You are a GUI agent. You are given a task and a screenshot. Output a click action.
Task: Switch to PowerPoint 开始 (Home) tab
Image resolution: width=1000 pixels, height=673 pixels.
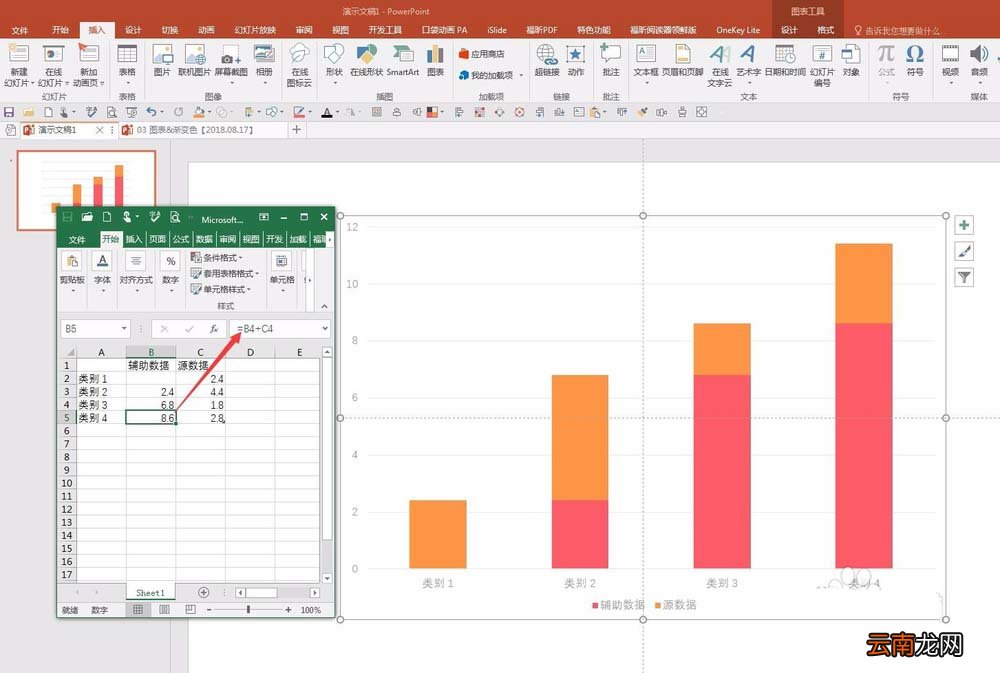pyautogui.click(x=60, y=30)
